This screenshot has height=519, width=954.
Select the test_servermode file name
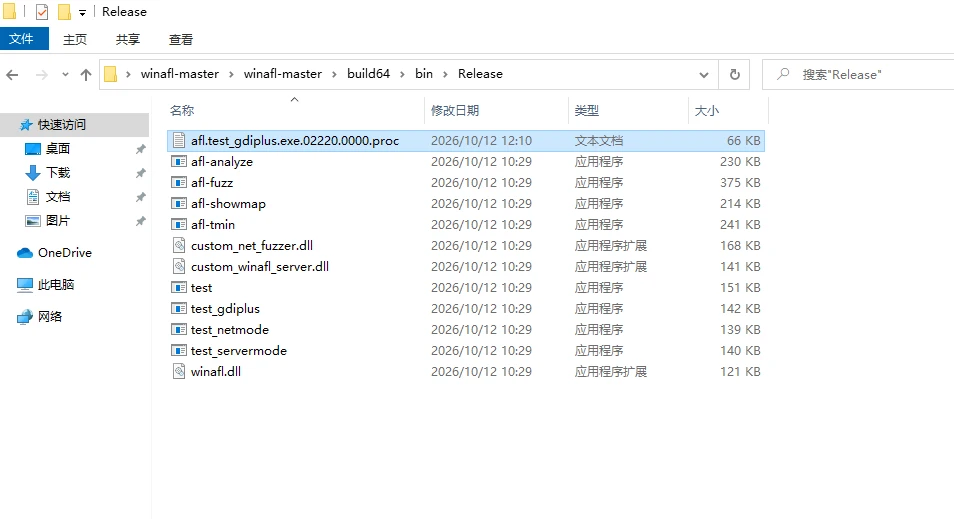click(238, 350)
